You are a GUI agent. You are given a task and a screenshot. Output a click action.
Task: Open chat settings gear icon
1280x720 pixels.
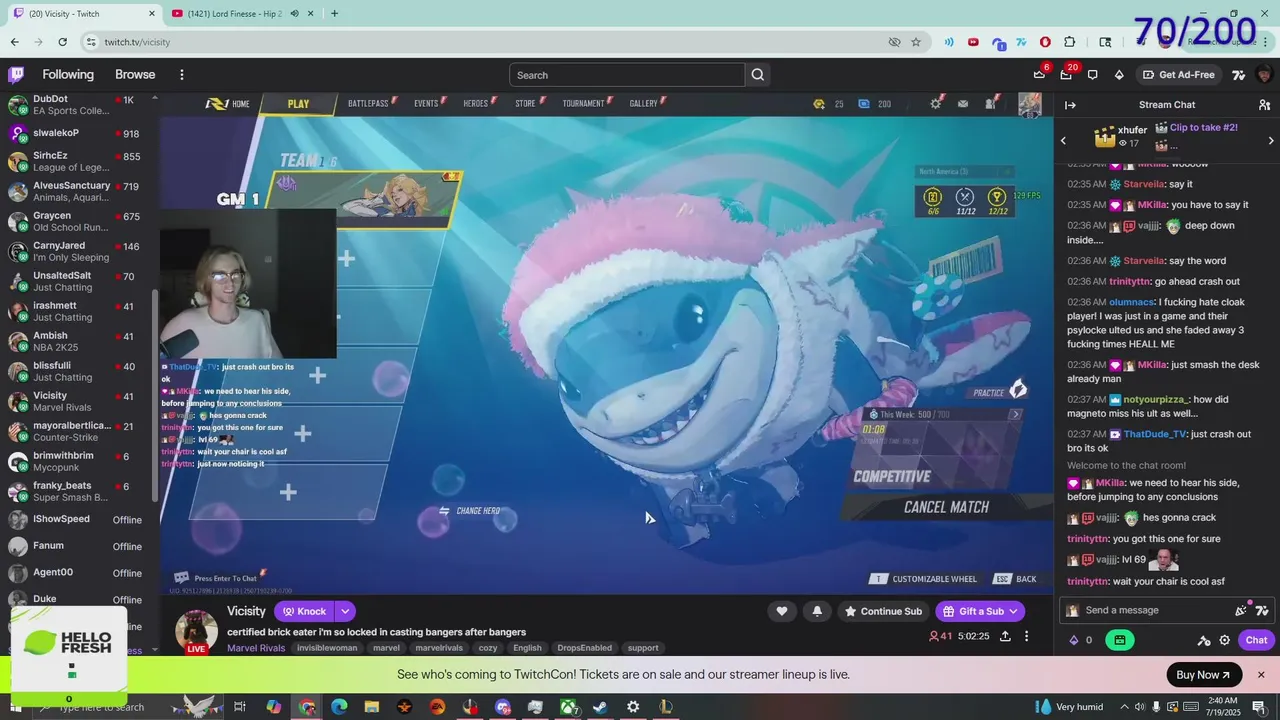coord(1224,640)
